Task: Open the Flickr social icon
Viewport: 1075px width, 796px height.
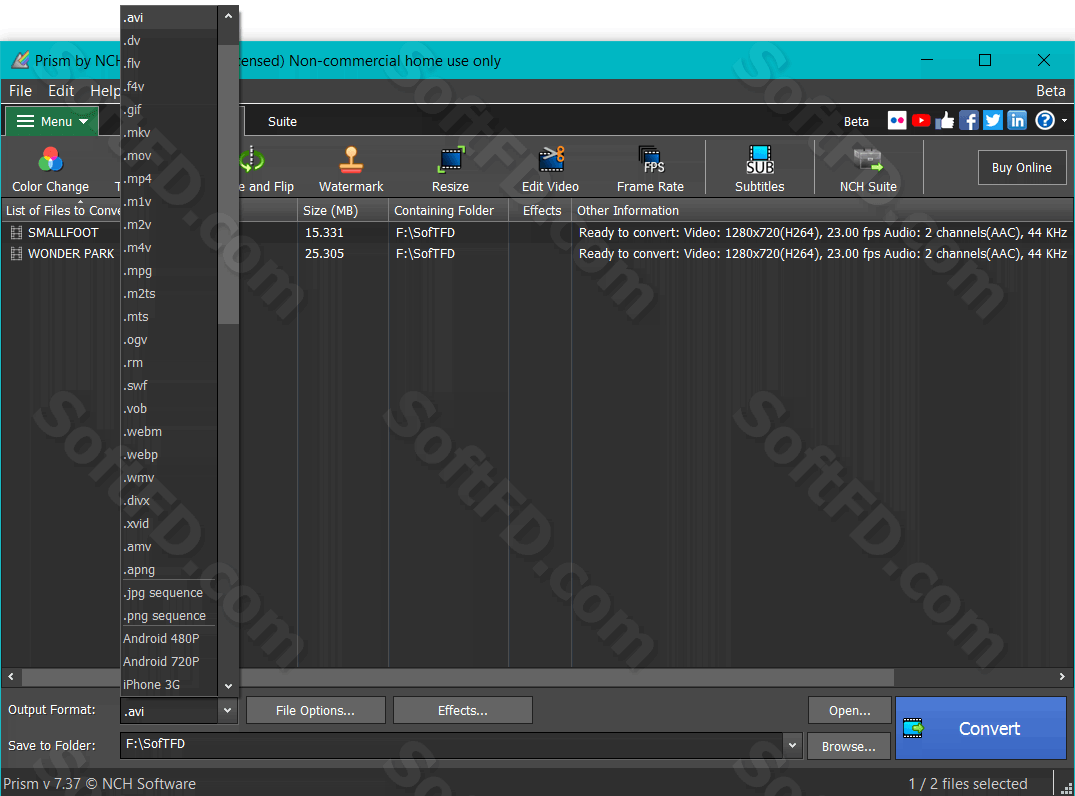Action: click(x=897, y=121)
